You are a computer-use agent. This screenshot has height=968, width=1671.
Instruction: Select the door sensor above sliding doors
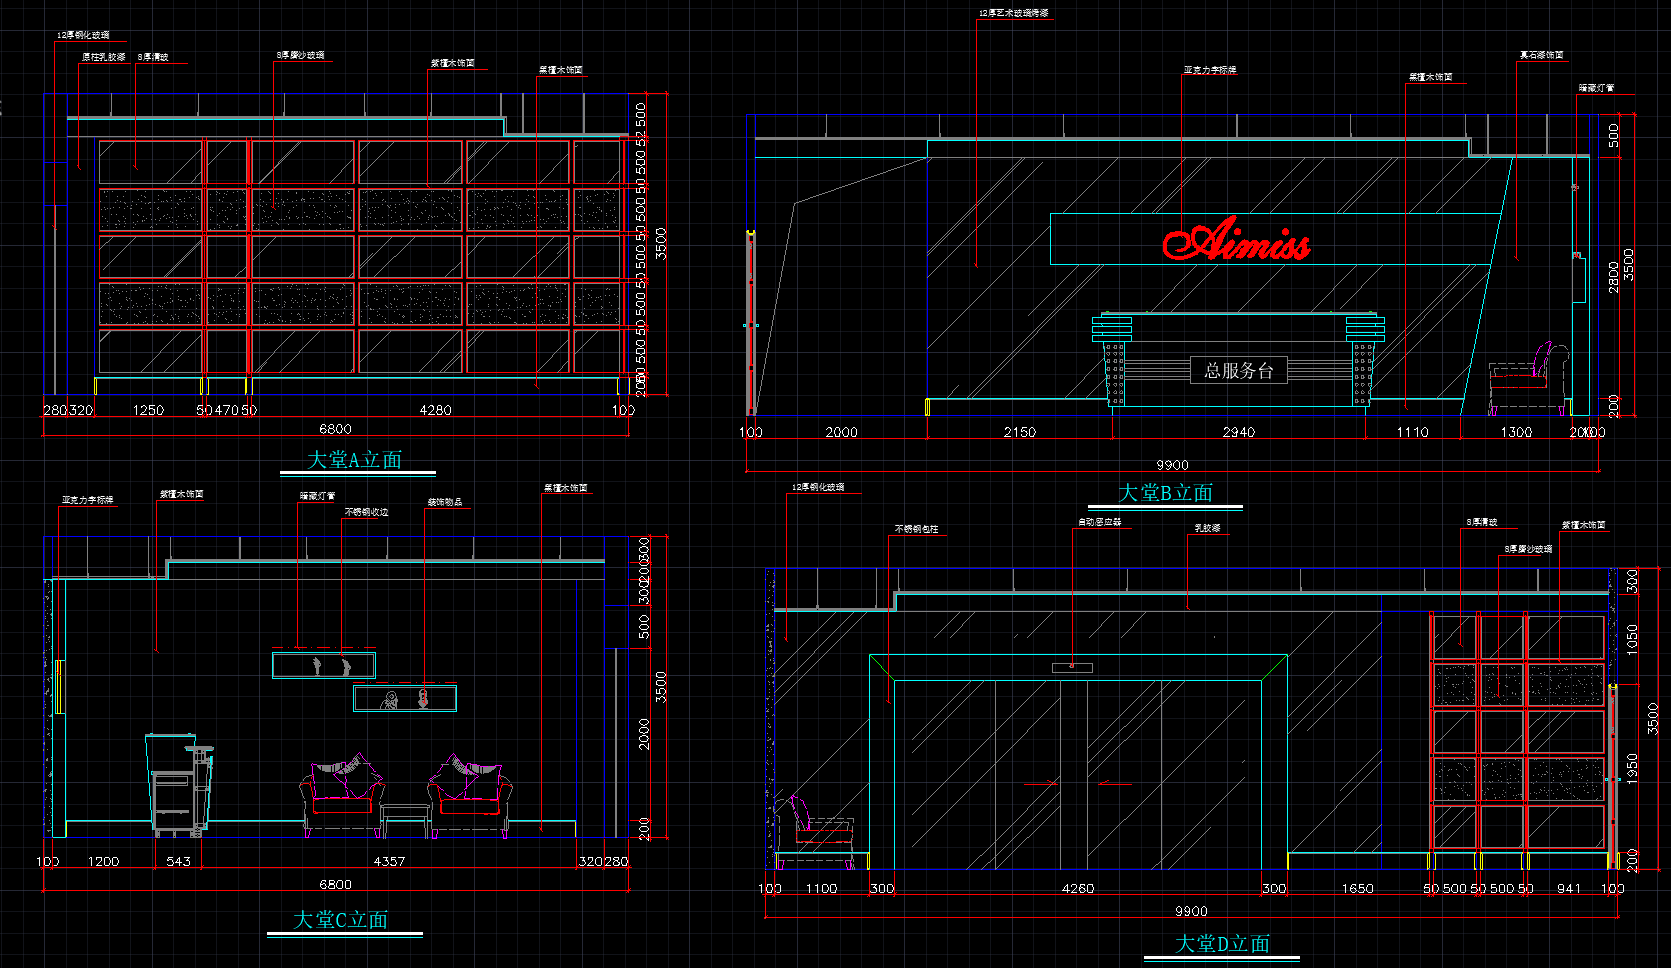pos(1072,667)
